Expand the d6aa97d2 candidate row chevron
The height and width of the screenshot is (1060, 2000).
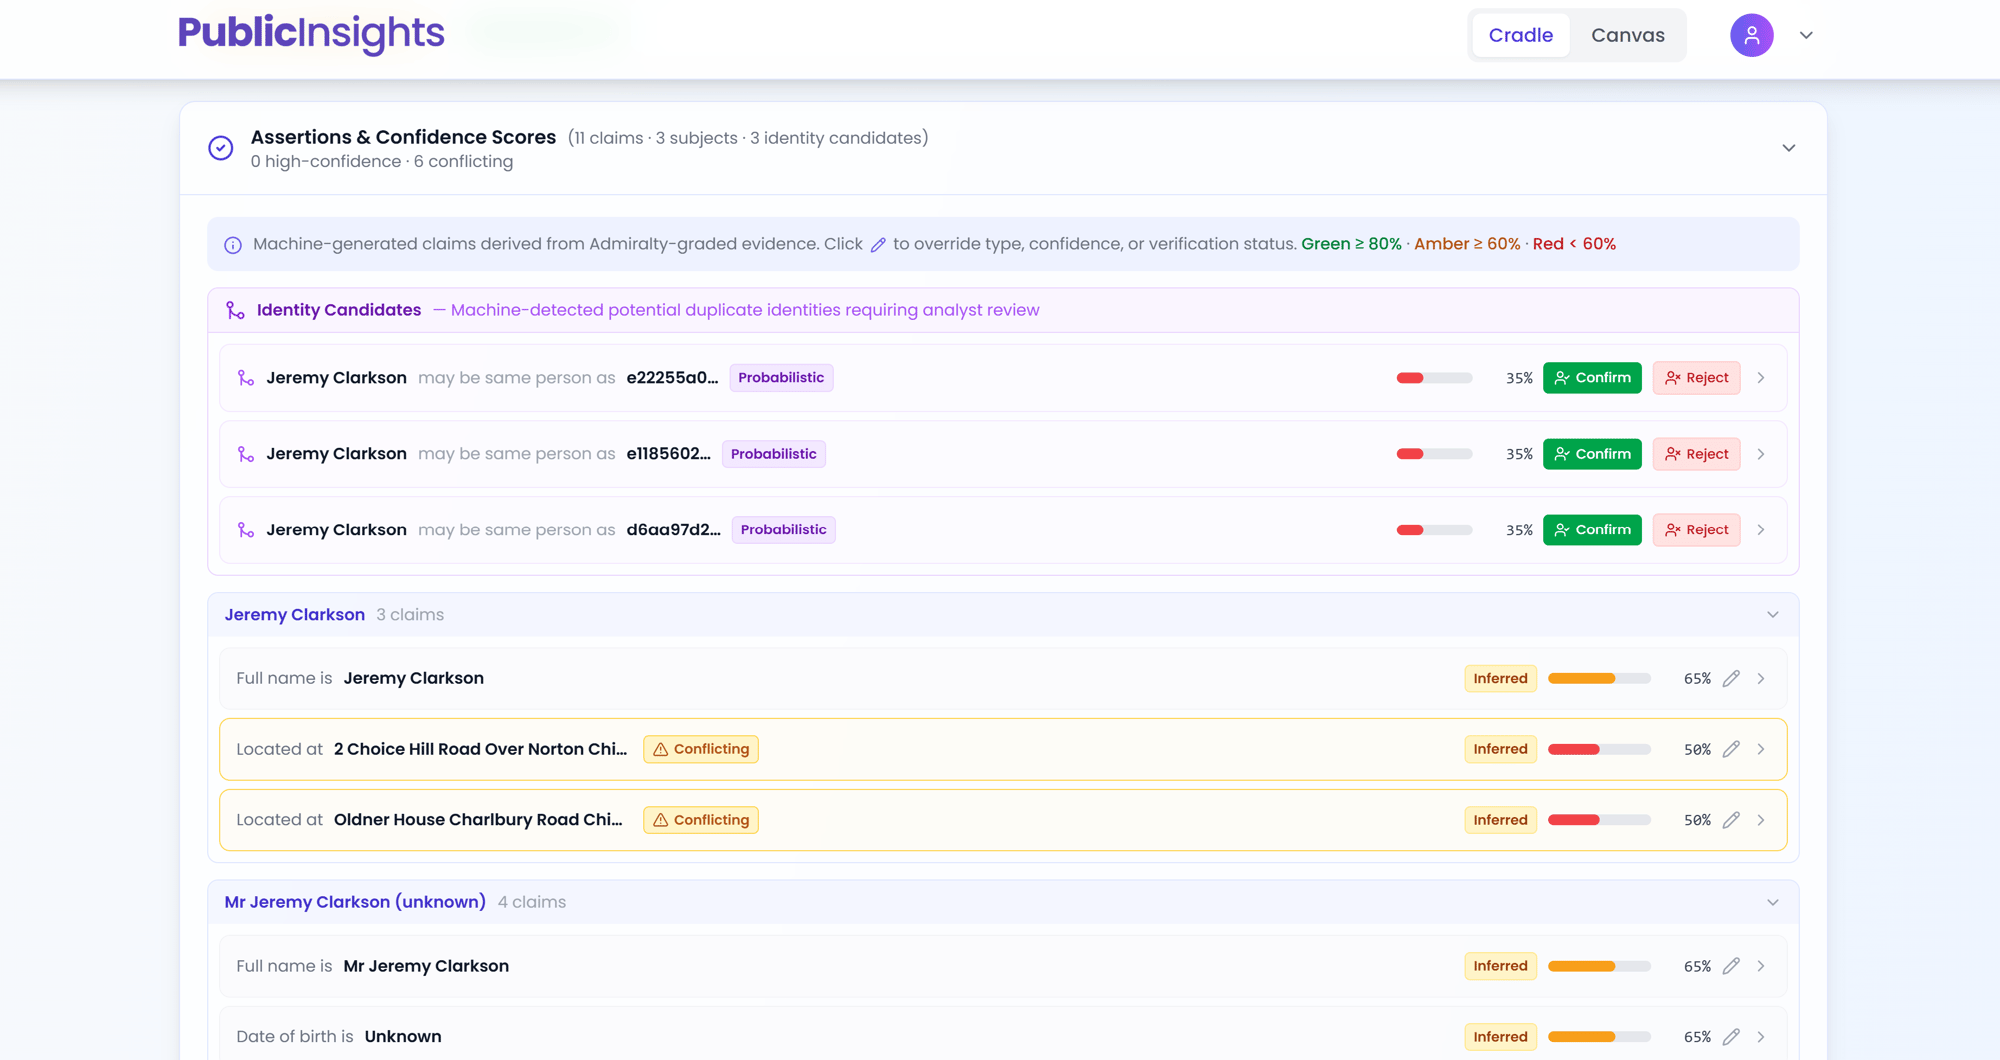pyautogui.click(x=1761, y=530)
